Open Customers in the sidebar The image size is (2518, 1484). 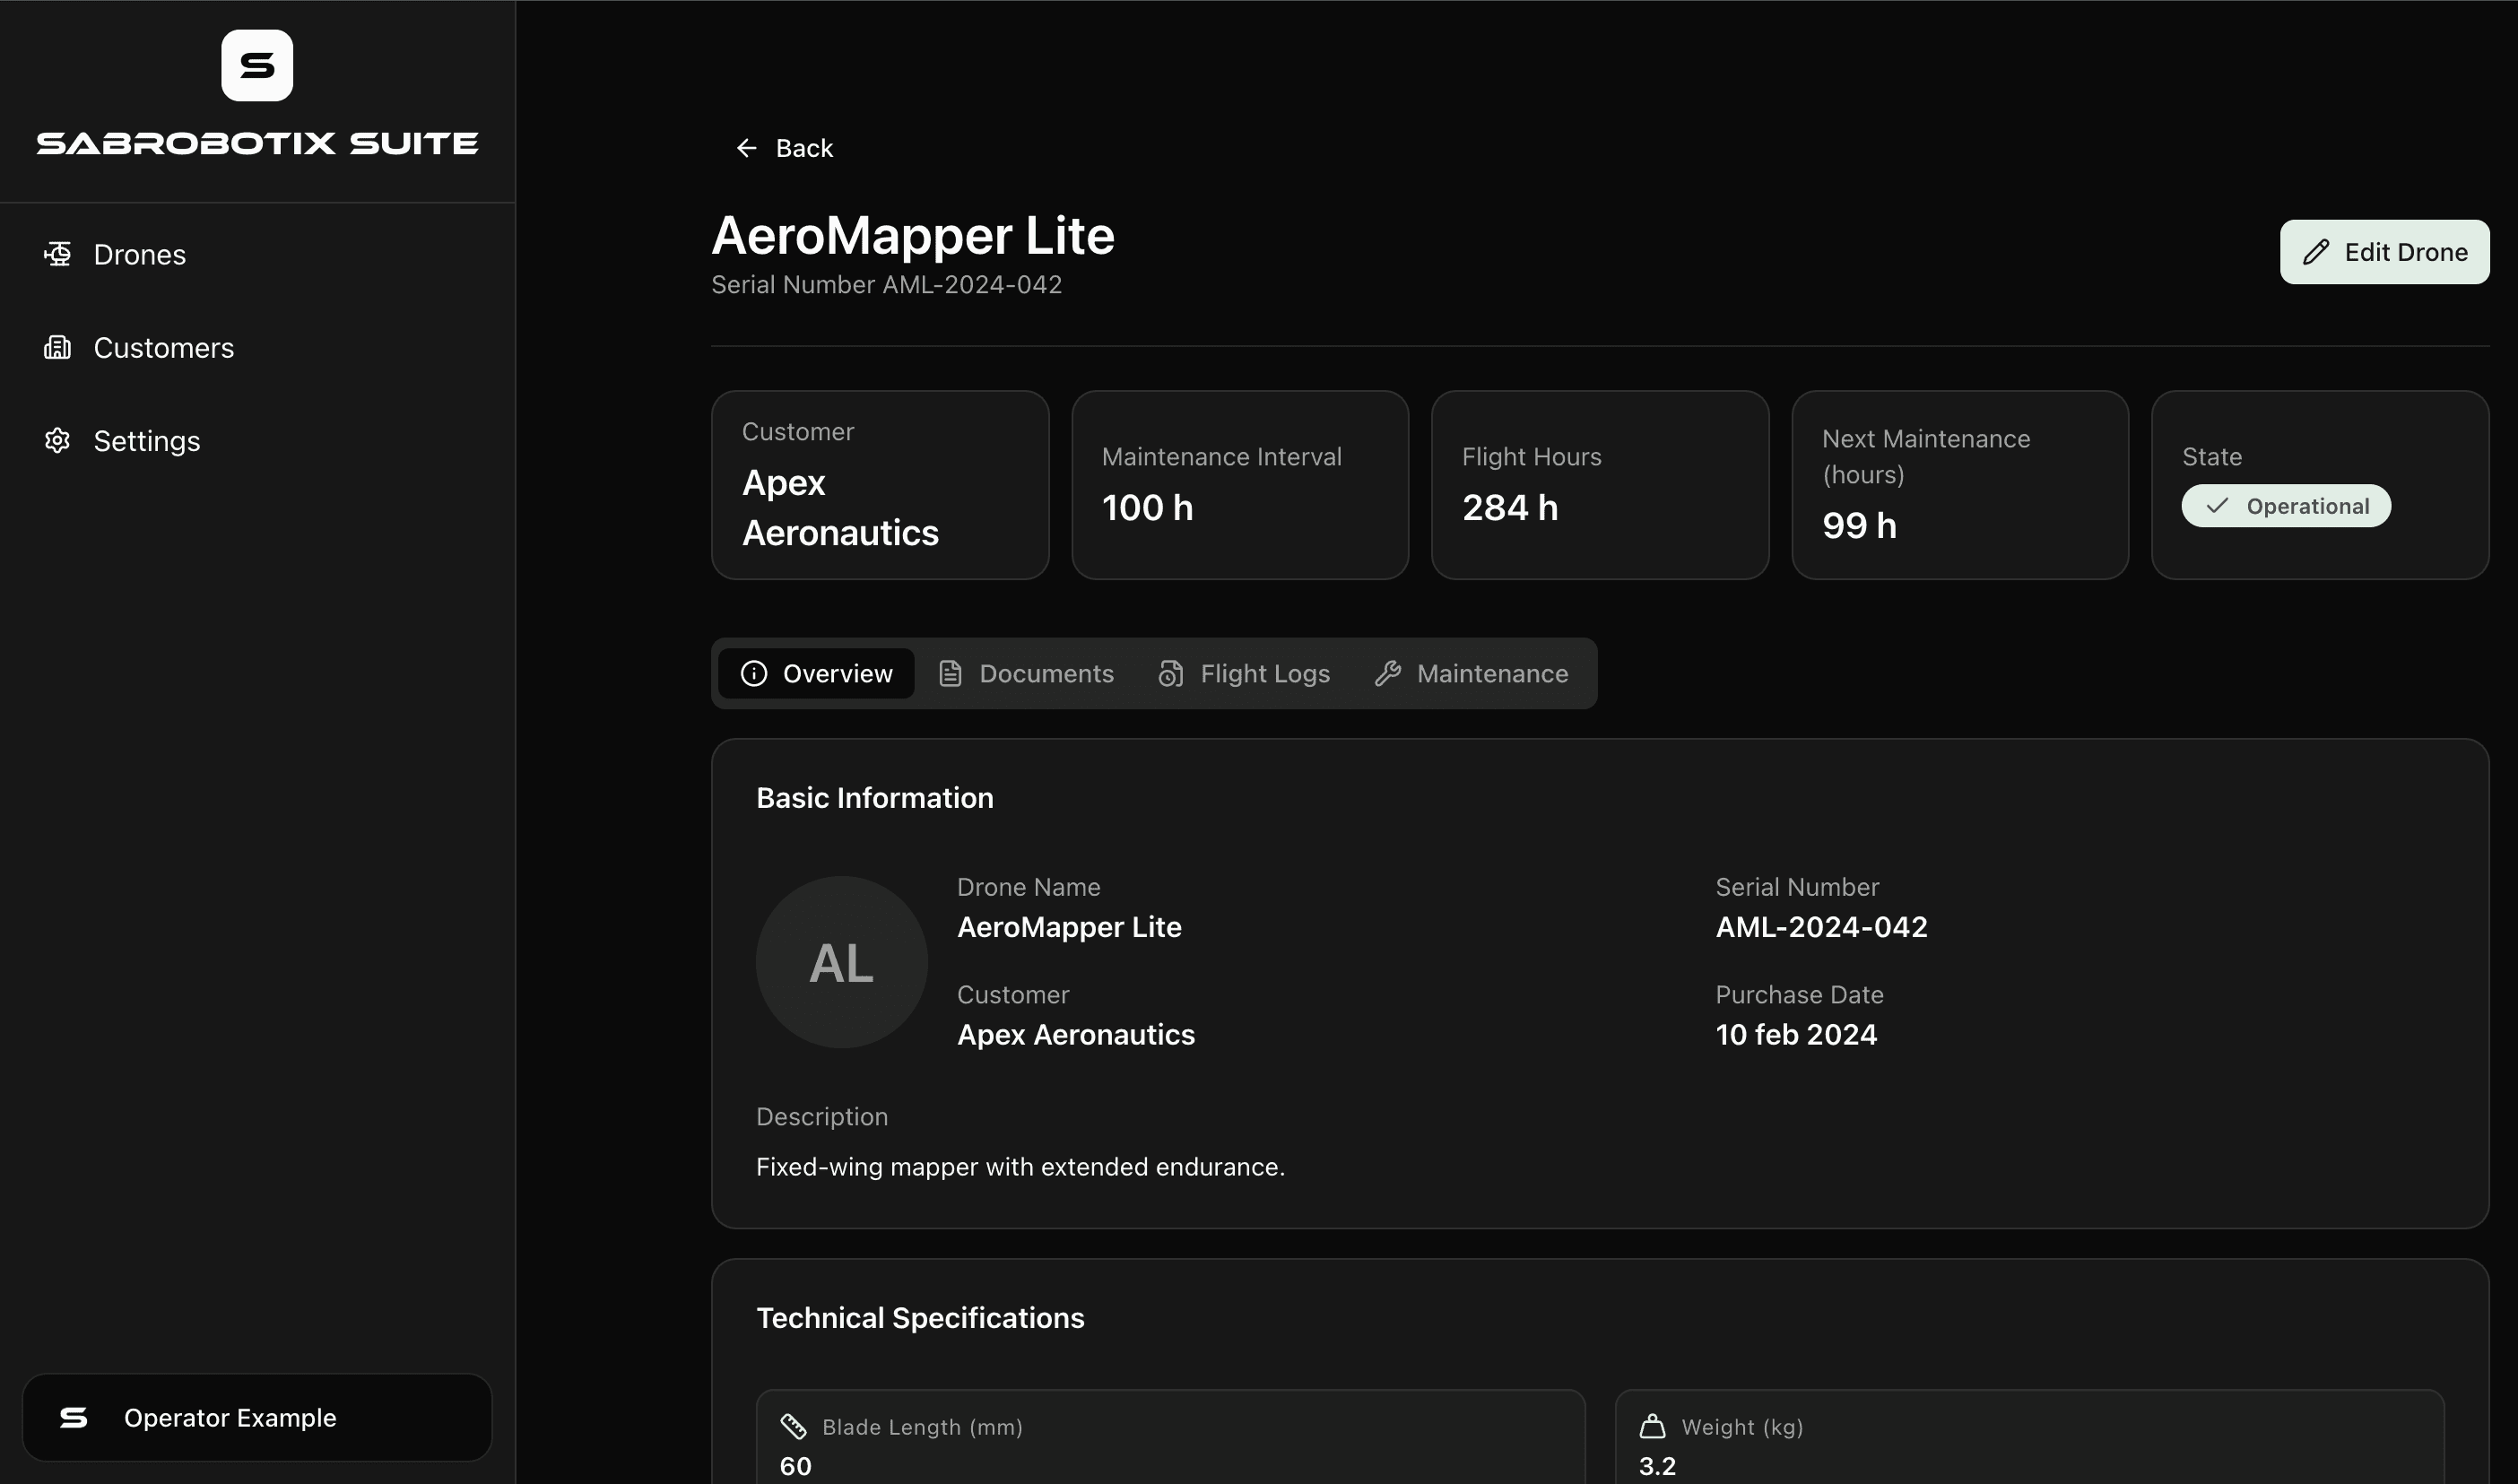tap(163, 347)
